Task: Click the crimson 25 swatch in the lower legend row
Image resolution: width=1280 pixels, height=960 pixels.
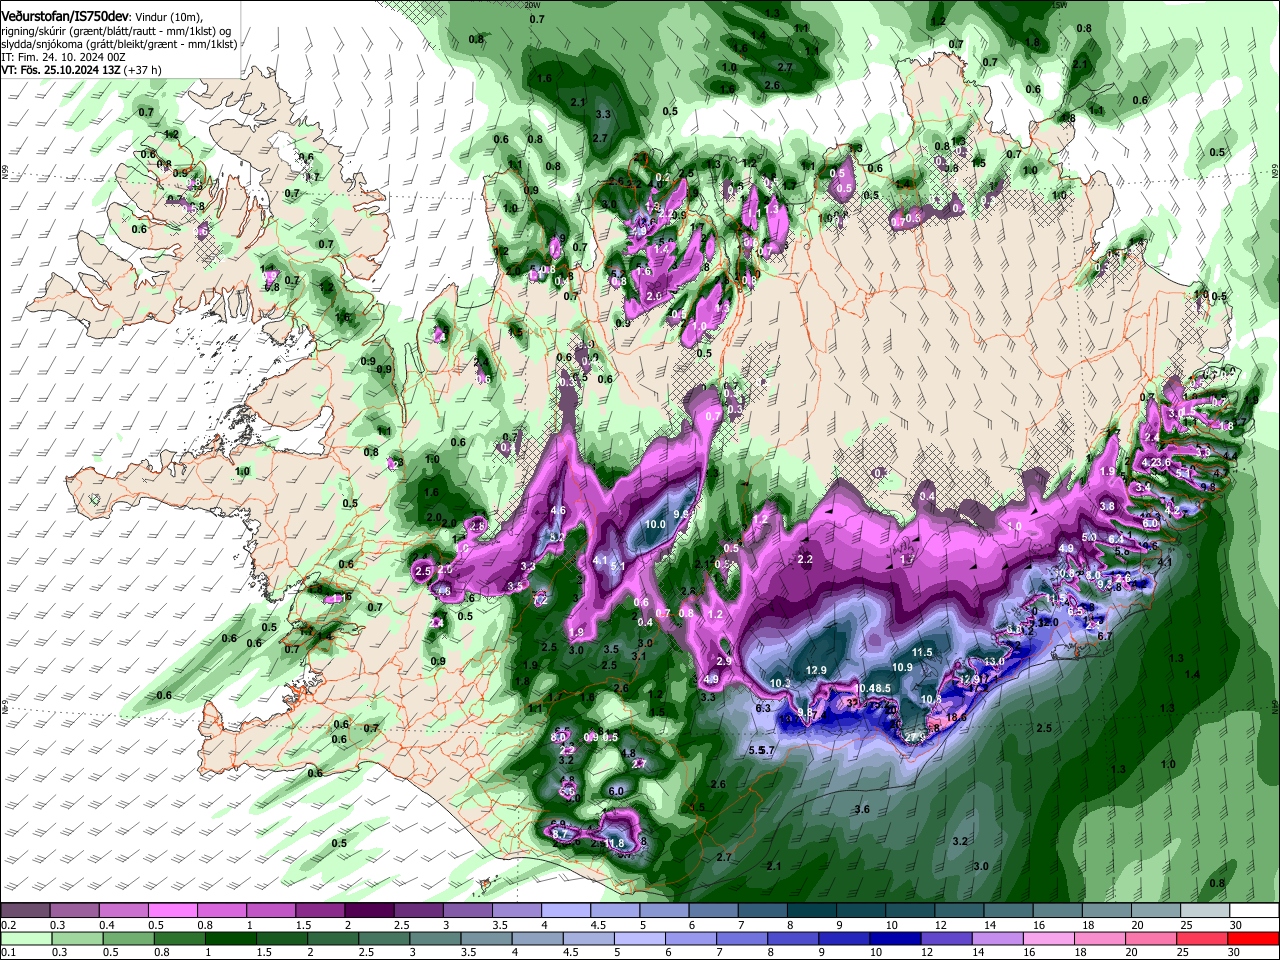Action: (x=1201, y=939)
